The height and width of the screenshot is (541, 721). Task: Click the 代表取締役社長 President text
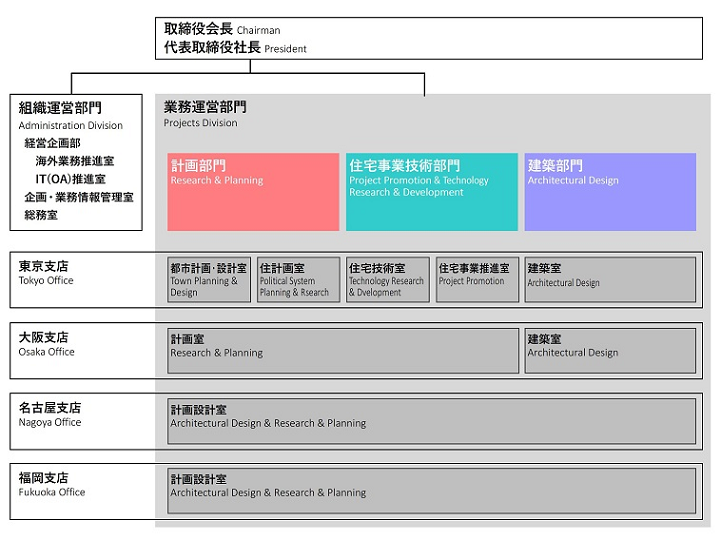click(235, 47)
